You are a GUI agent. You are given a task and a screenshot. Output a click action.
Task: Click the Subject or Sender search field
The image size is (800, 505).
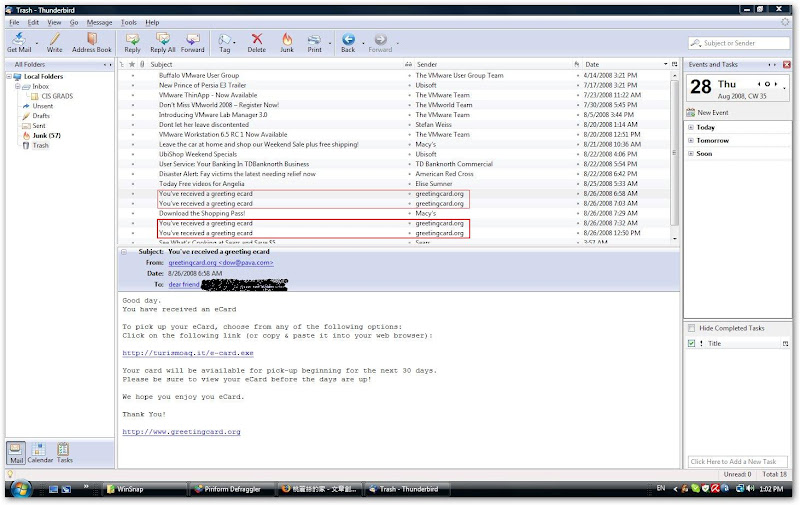(x=738, y=43)
